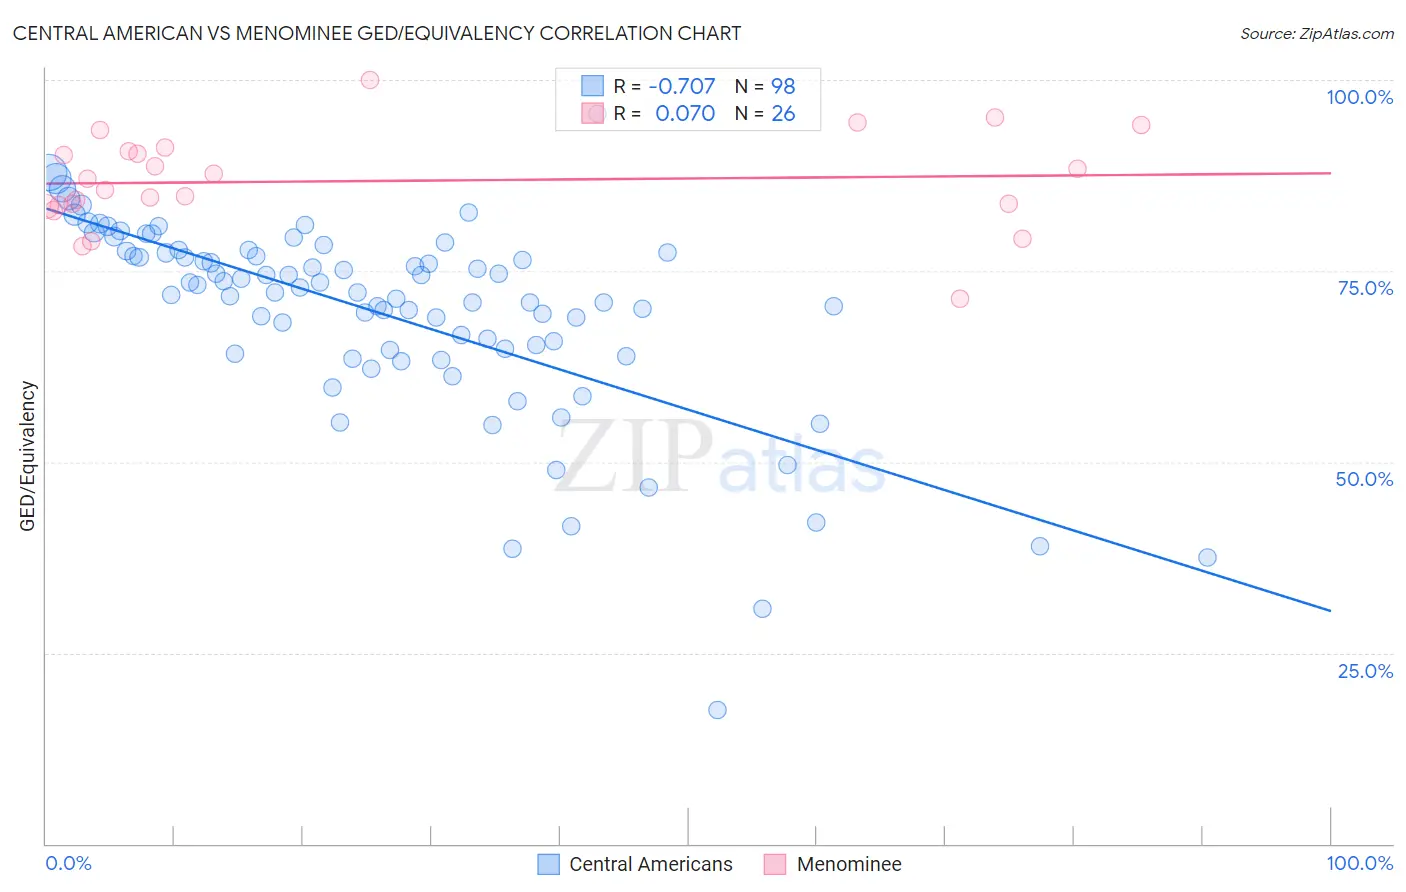This screenshot has width=1406, height=892.
Task: Click the 0.0% x-axis label
Action: coord(68,863)
